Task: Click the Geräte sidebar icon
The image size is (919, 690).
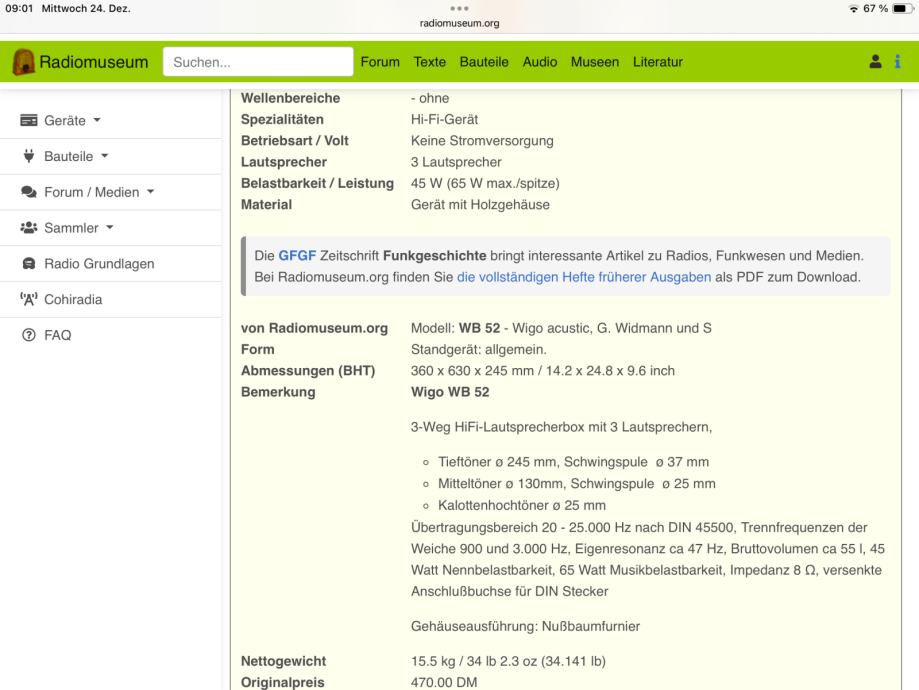Action: [29, 120]
